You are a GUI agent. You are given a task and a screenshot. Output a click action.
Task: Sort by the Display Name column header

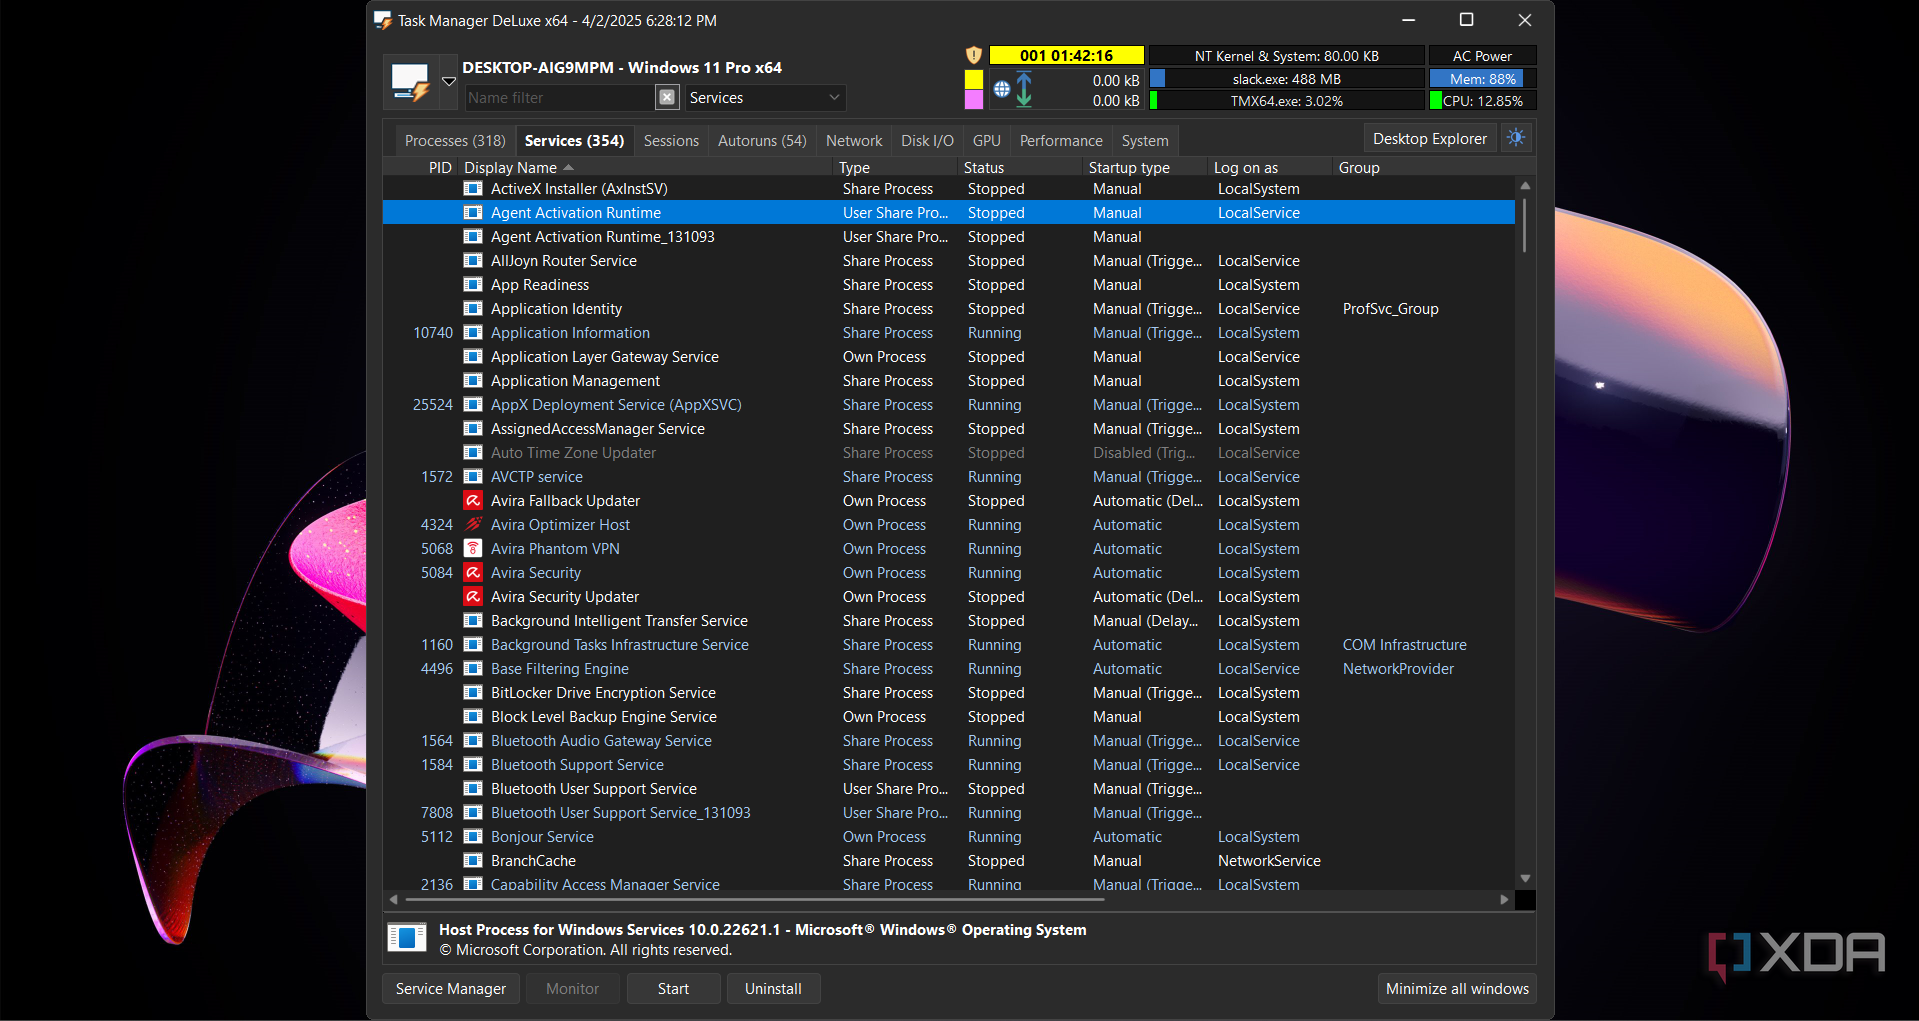pyautogui.click(x=511, y=168)
